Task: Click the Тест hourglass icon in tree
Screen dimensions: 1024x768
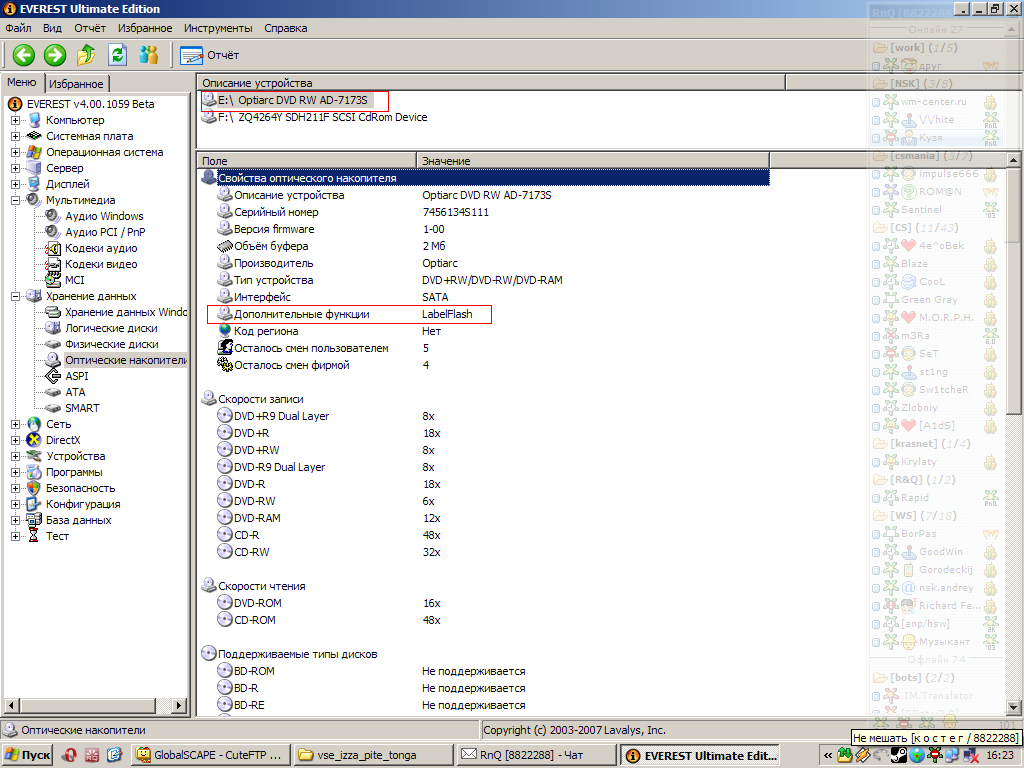Action: pyautogui.click(x=34, y=536)
